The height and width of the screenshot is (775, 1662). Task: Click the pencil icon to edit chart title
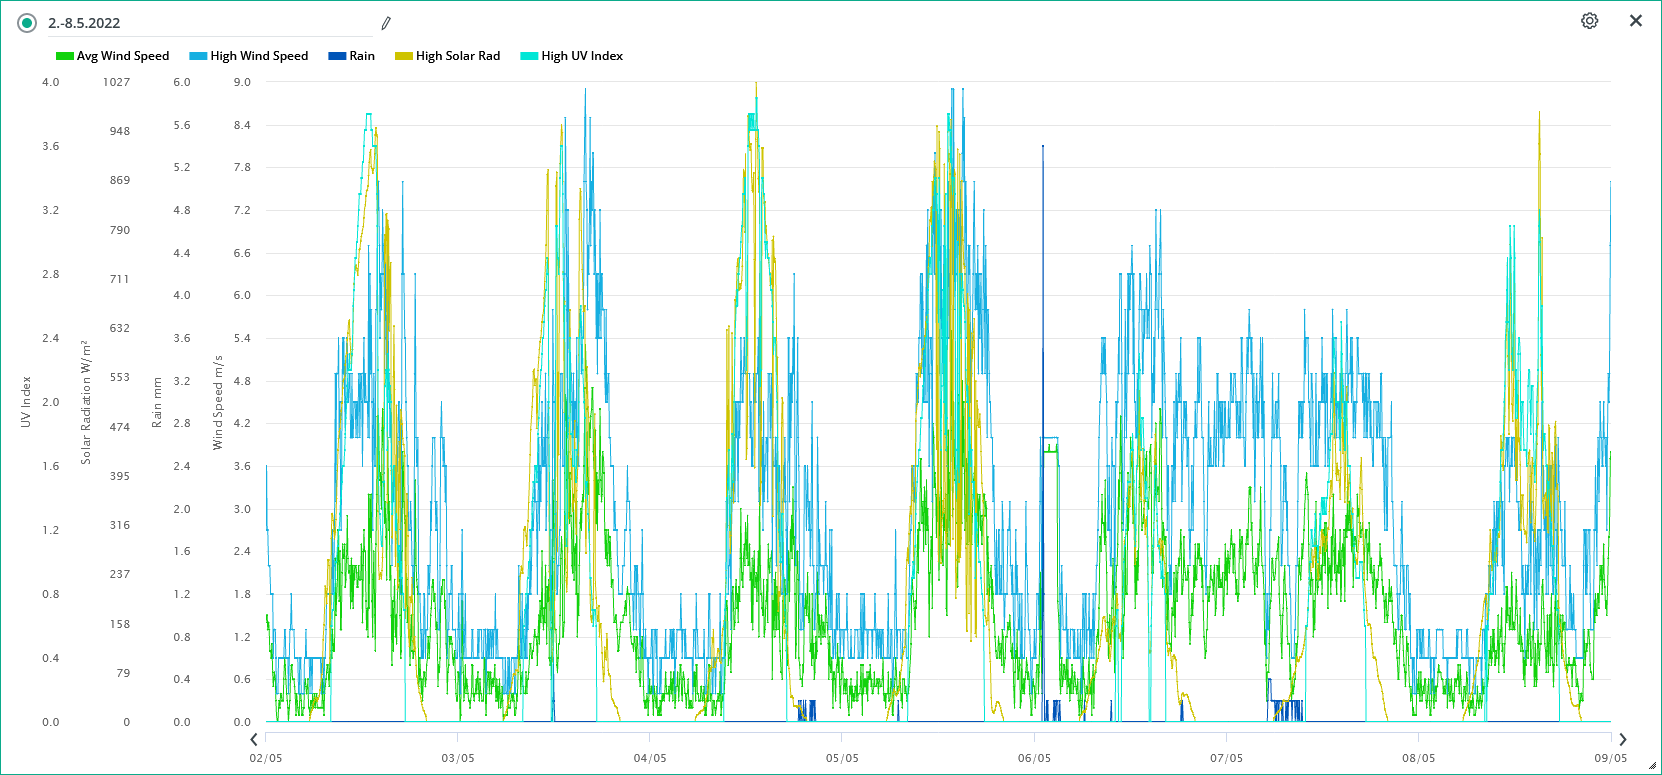click(x=386, y=23)
